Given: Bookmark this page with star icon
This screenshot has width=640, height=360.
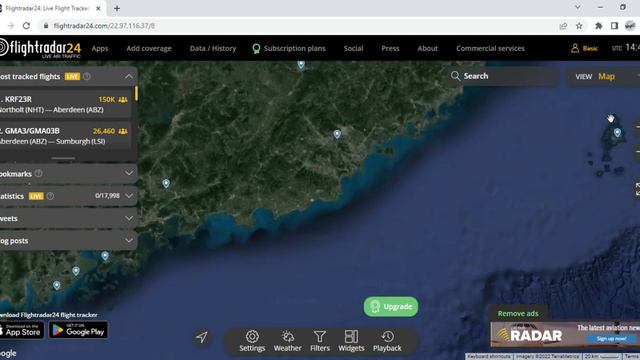Looking at the screenshot, I should (579, 26).
